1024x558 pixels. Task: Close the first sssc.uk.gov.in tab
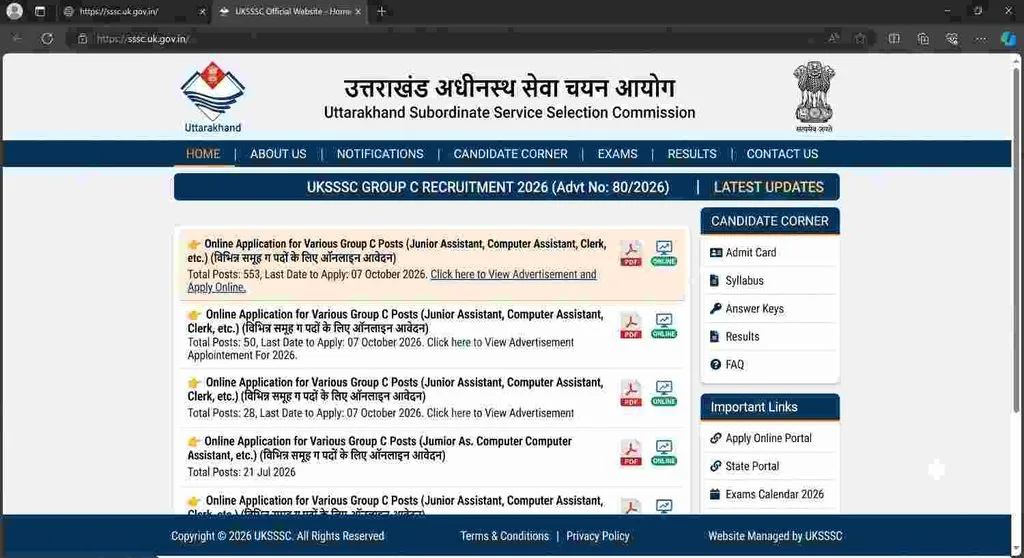(x=202, y=11)
